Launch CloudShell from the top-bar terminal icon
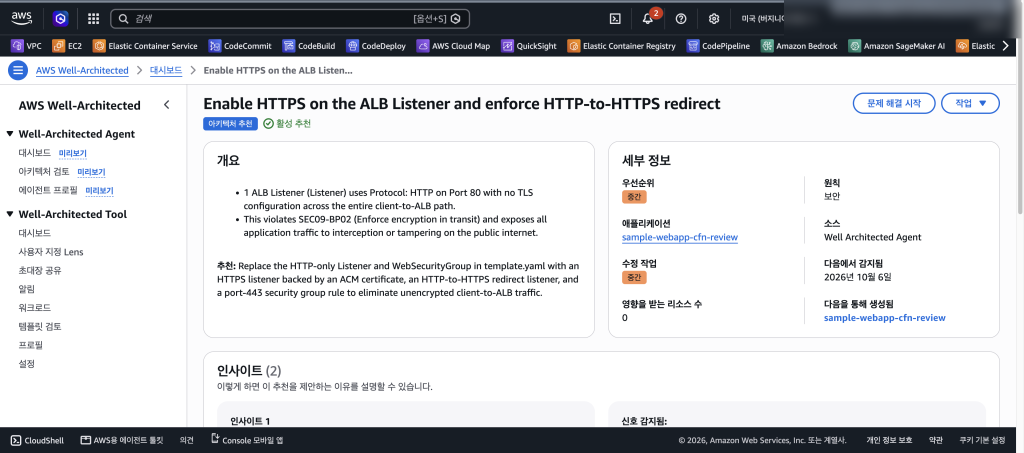 click(x=615, y=19)
